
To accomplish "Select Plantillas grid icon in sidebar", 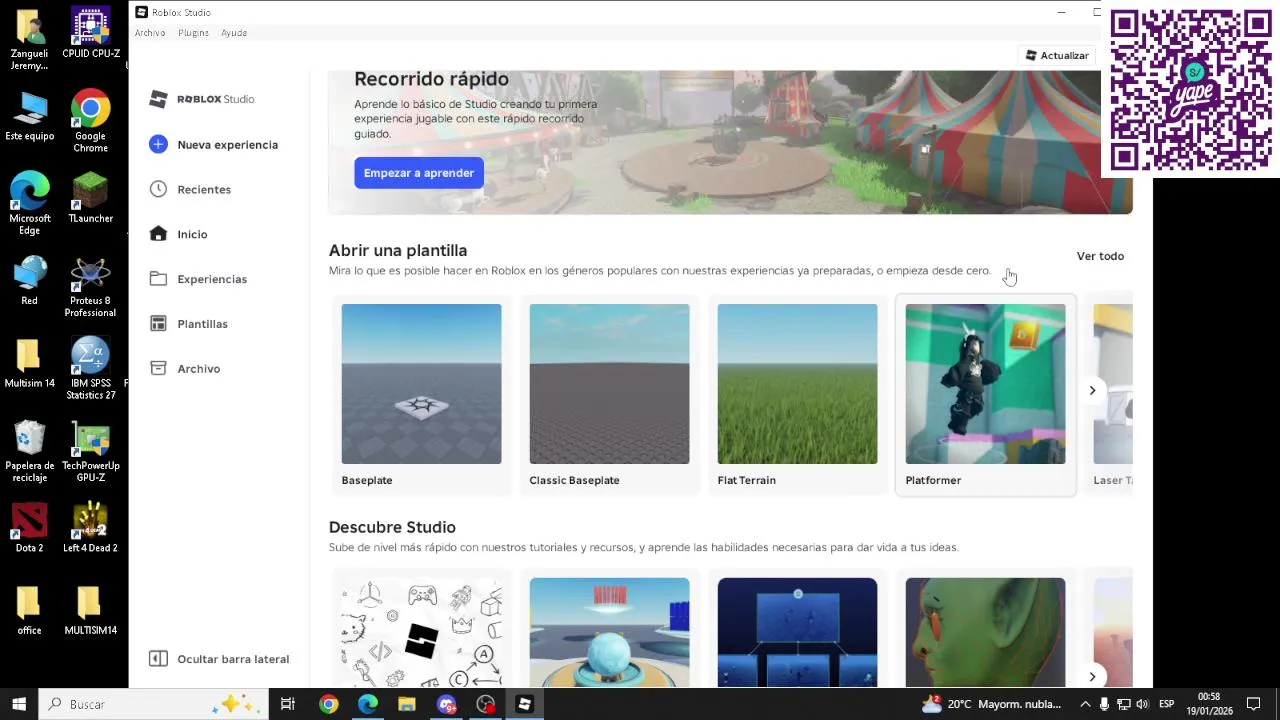I will pyautogui.click(x=158, y=324).
